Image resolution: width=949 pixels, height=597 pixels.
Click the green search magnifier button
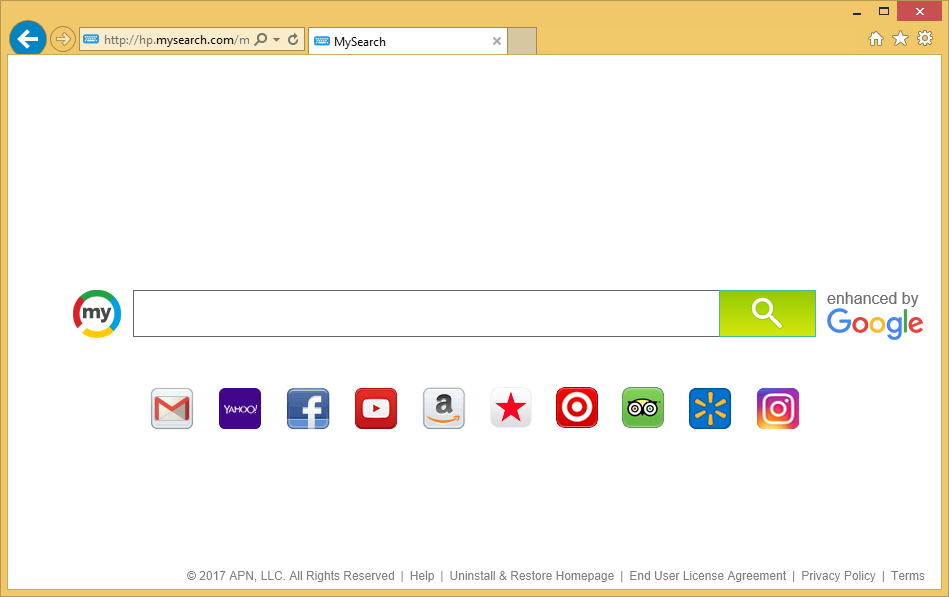click(767, 314)
